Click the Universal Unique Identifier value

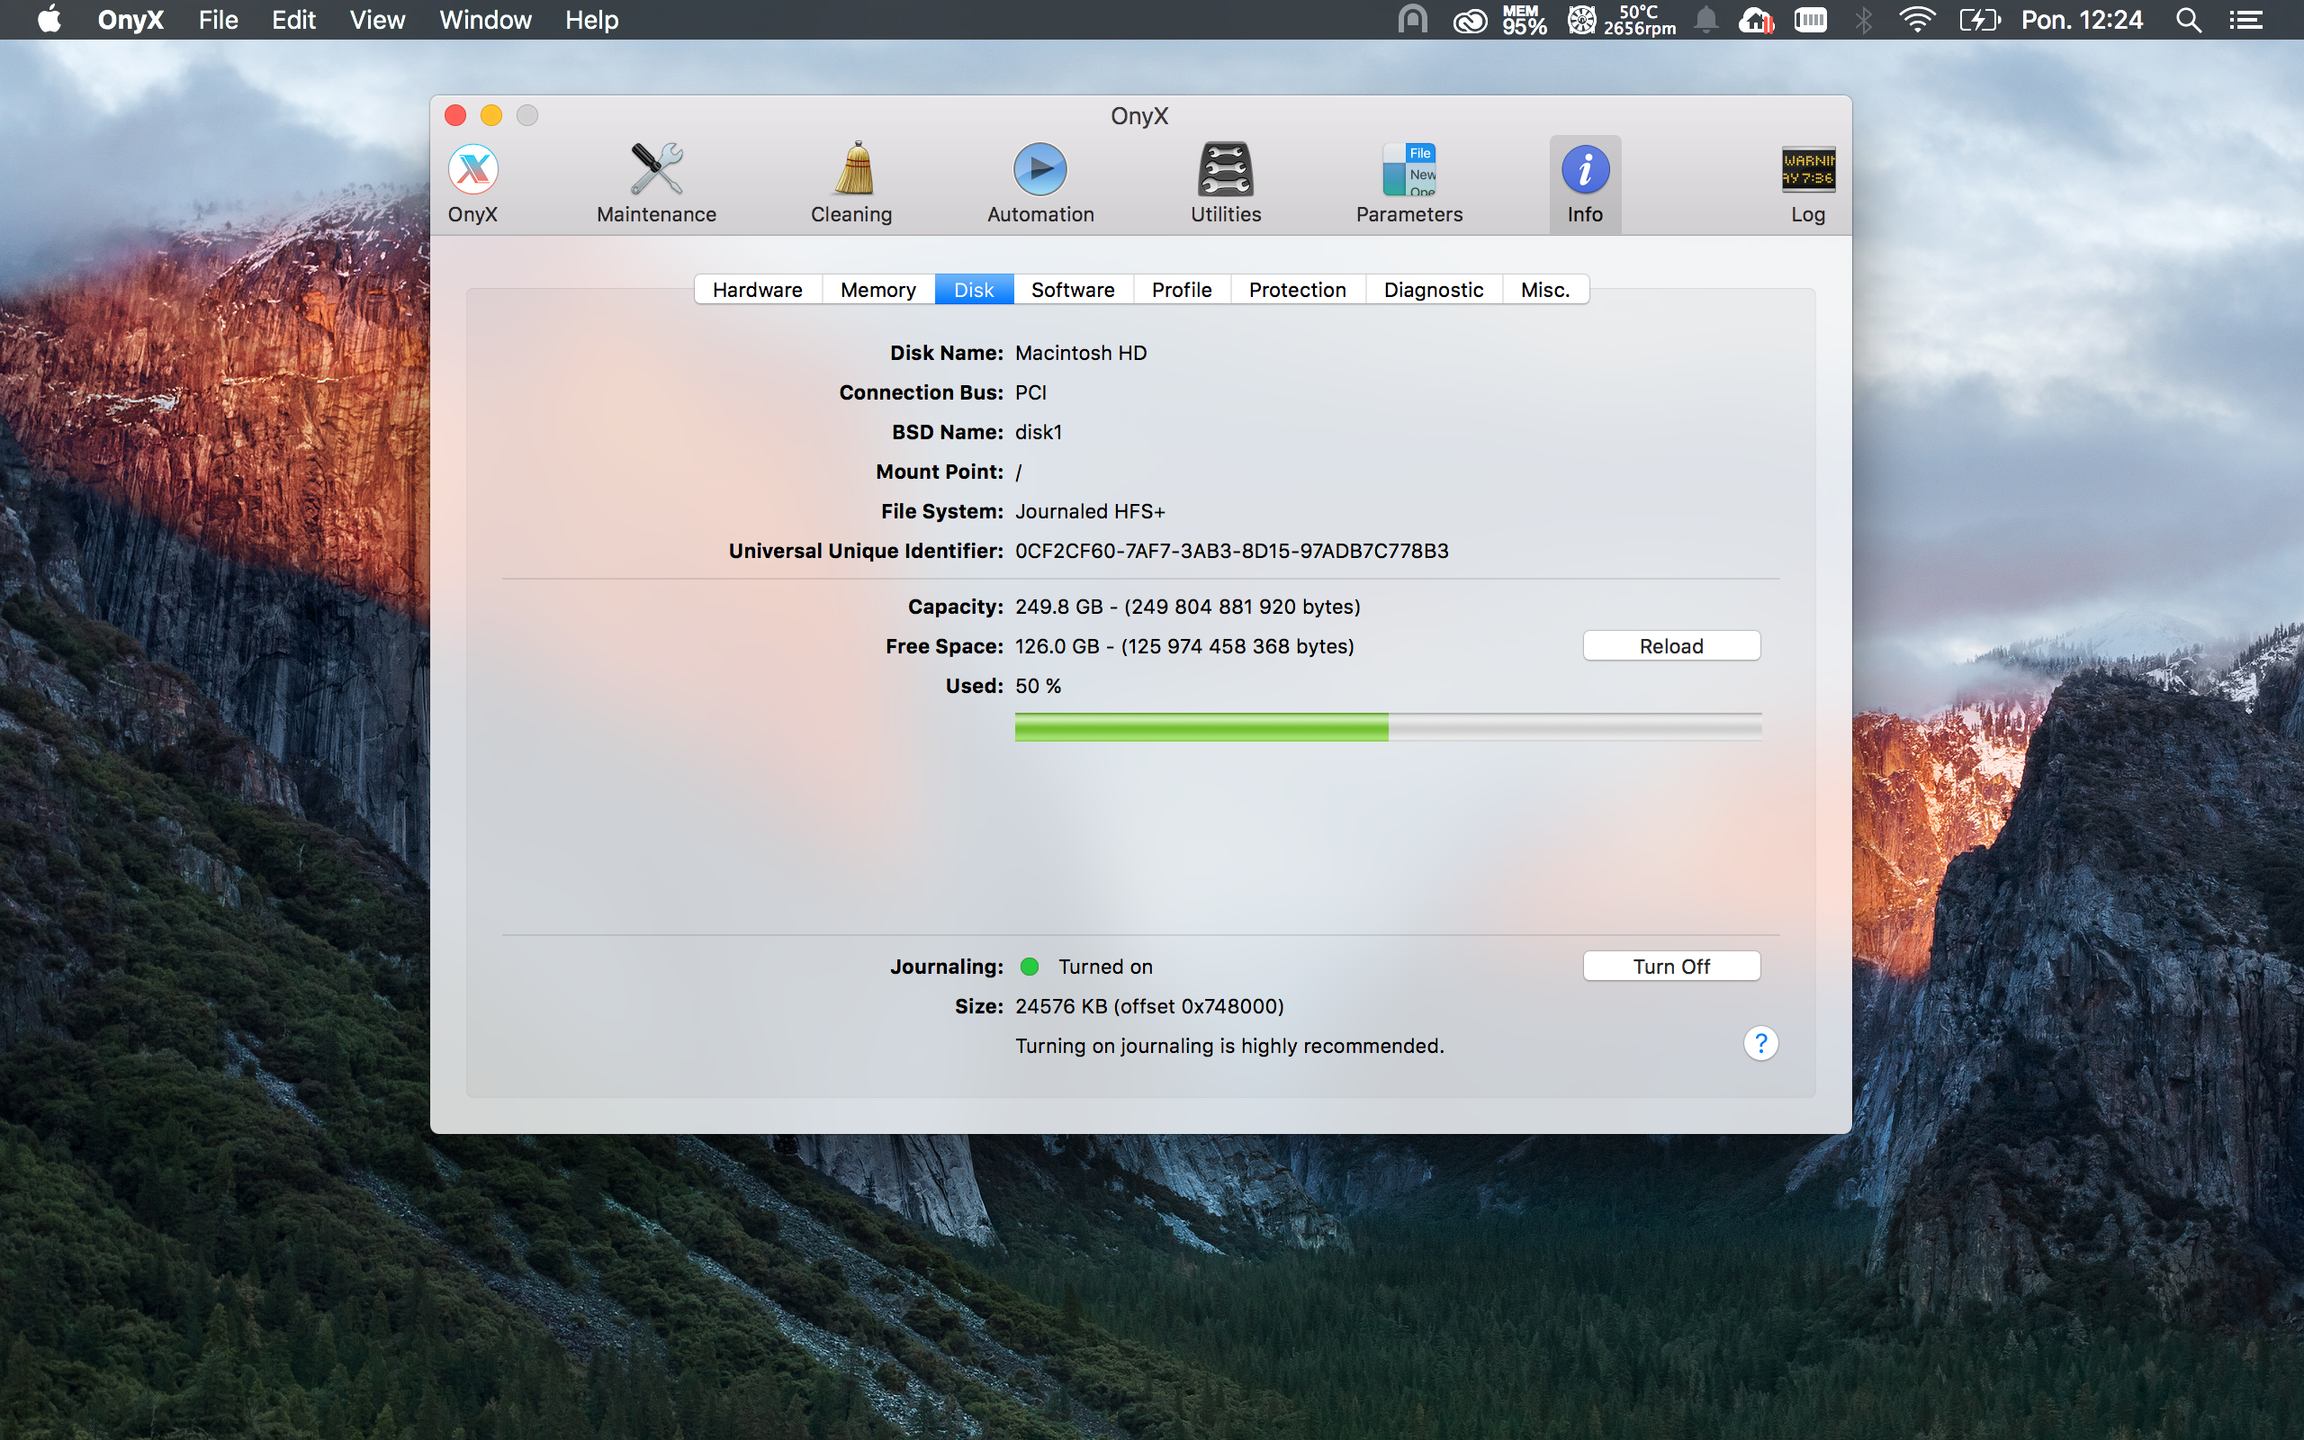[1232, 551]
